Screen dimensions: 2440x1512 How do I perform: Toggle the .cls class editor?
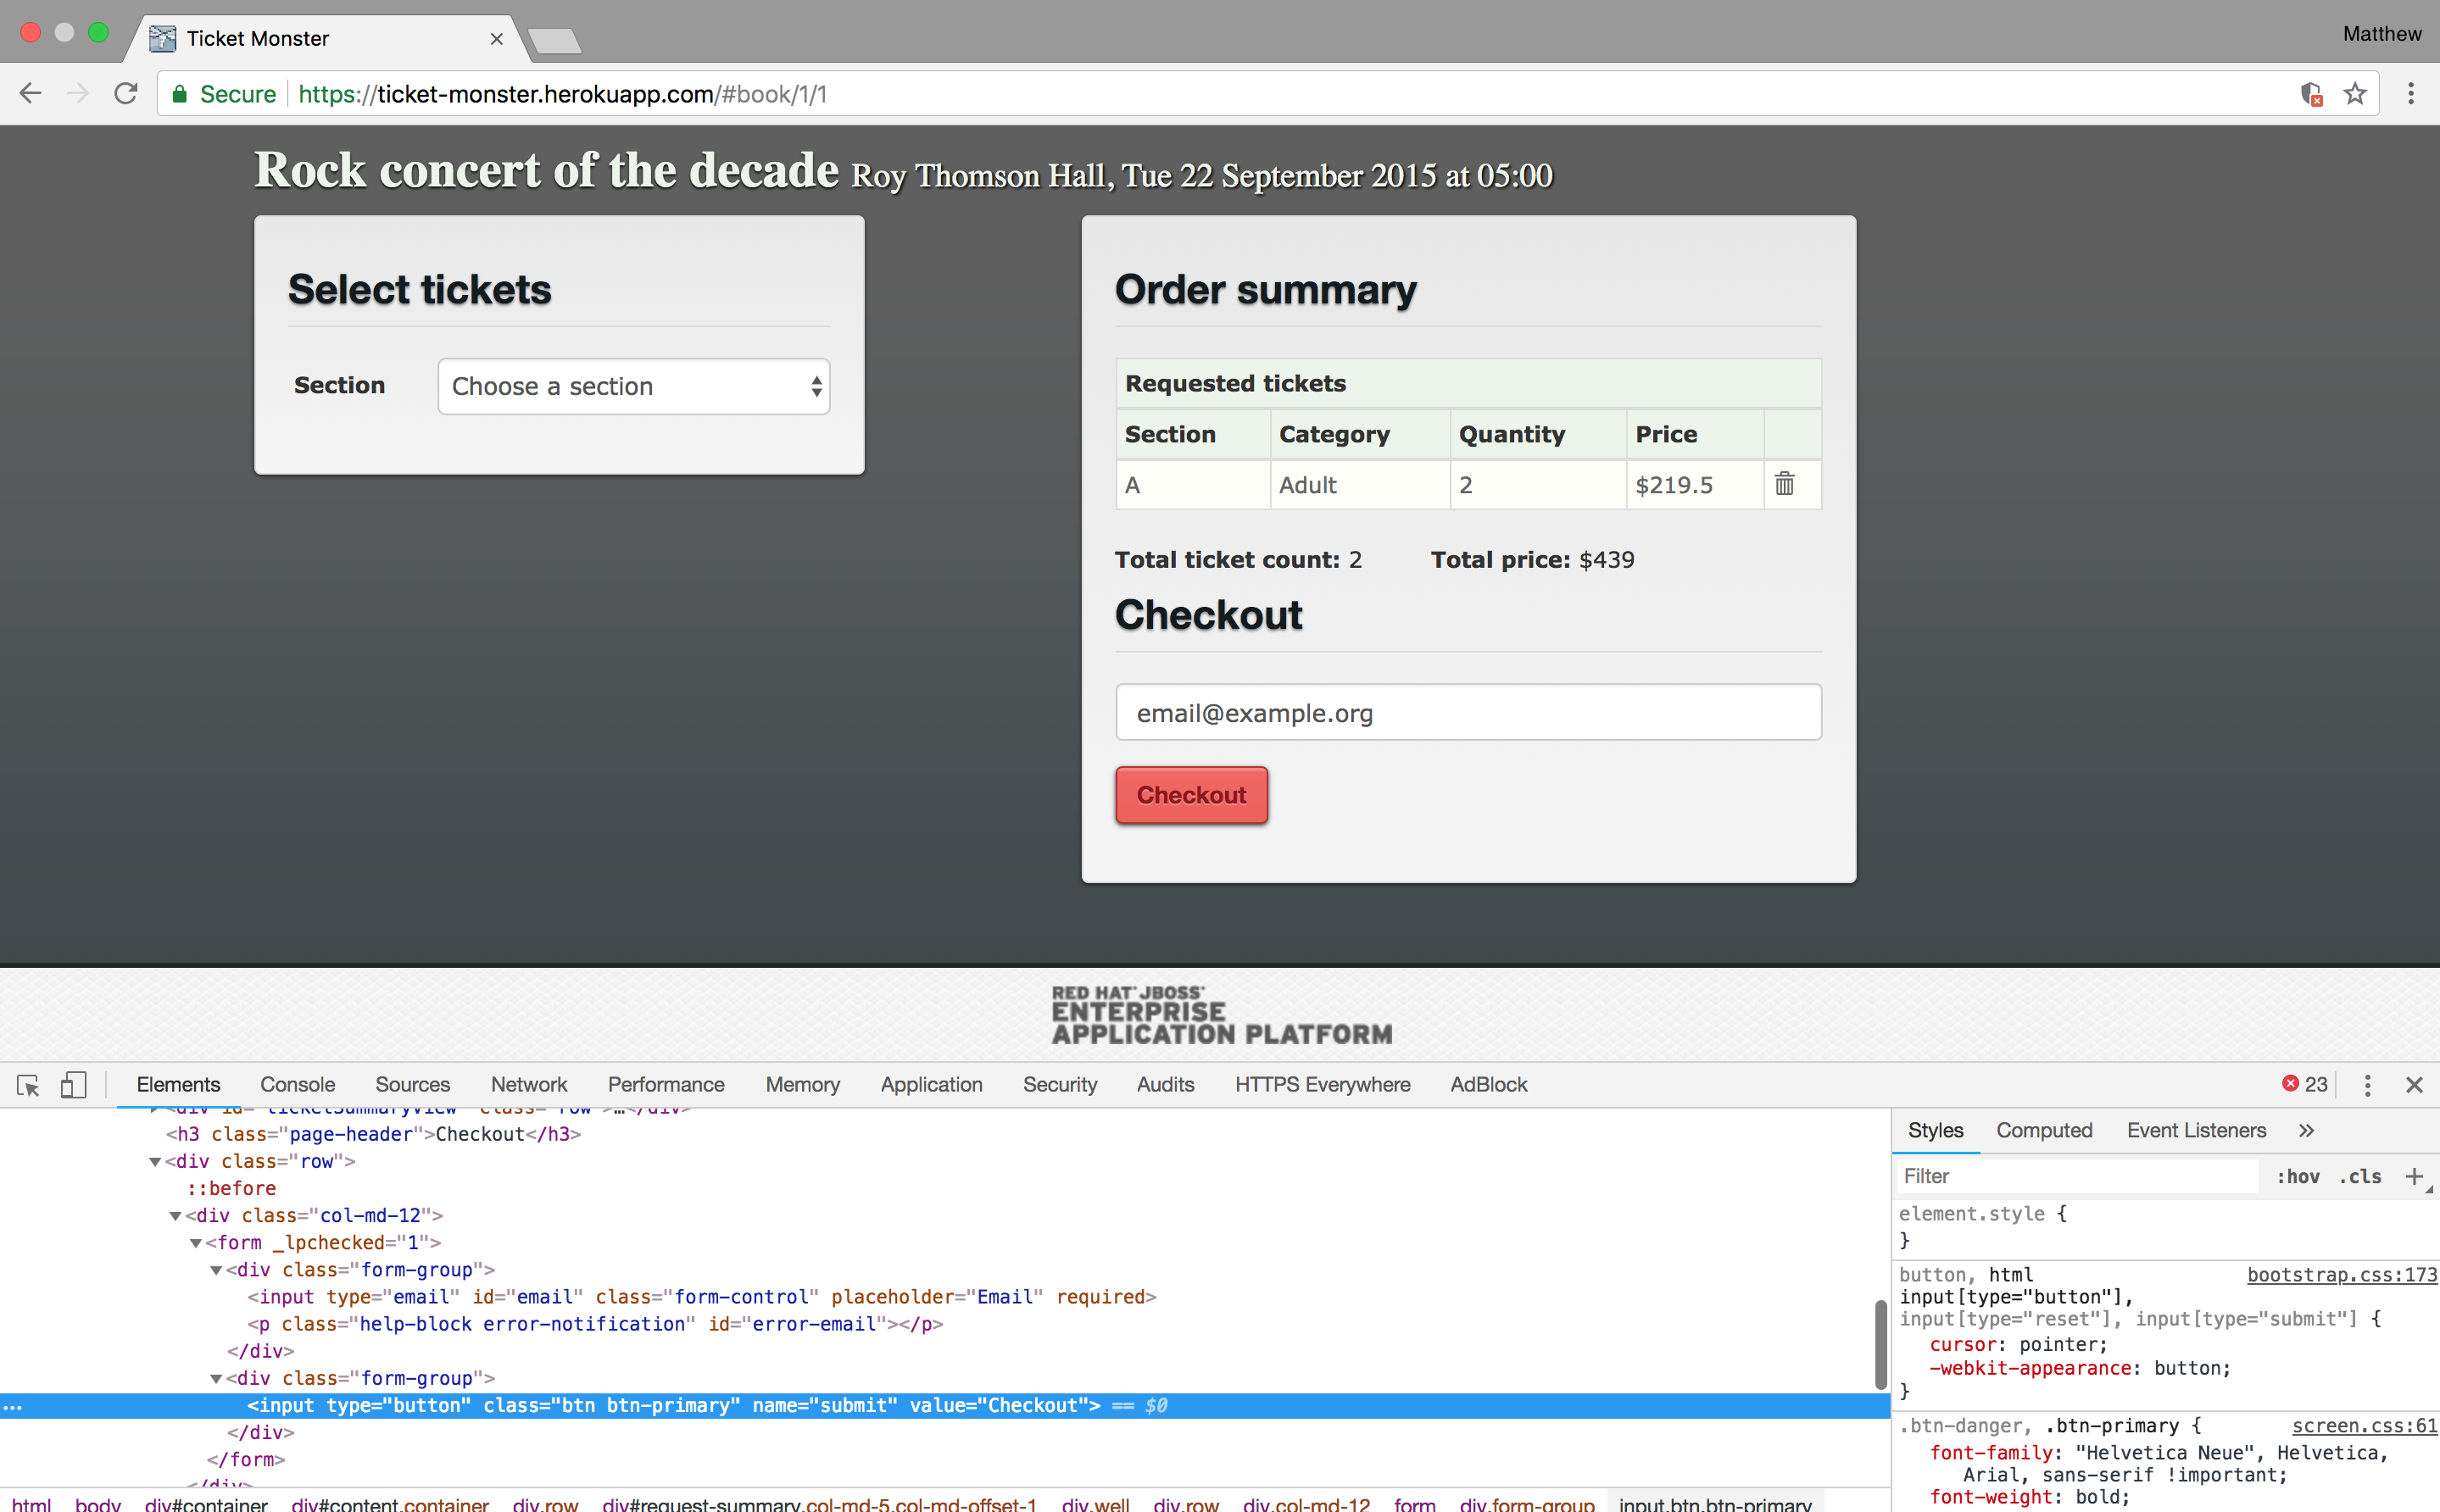[x=2360, y=1177]
